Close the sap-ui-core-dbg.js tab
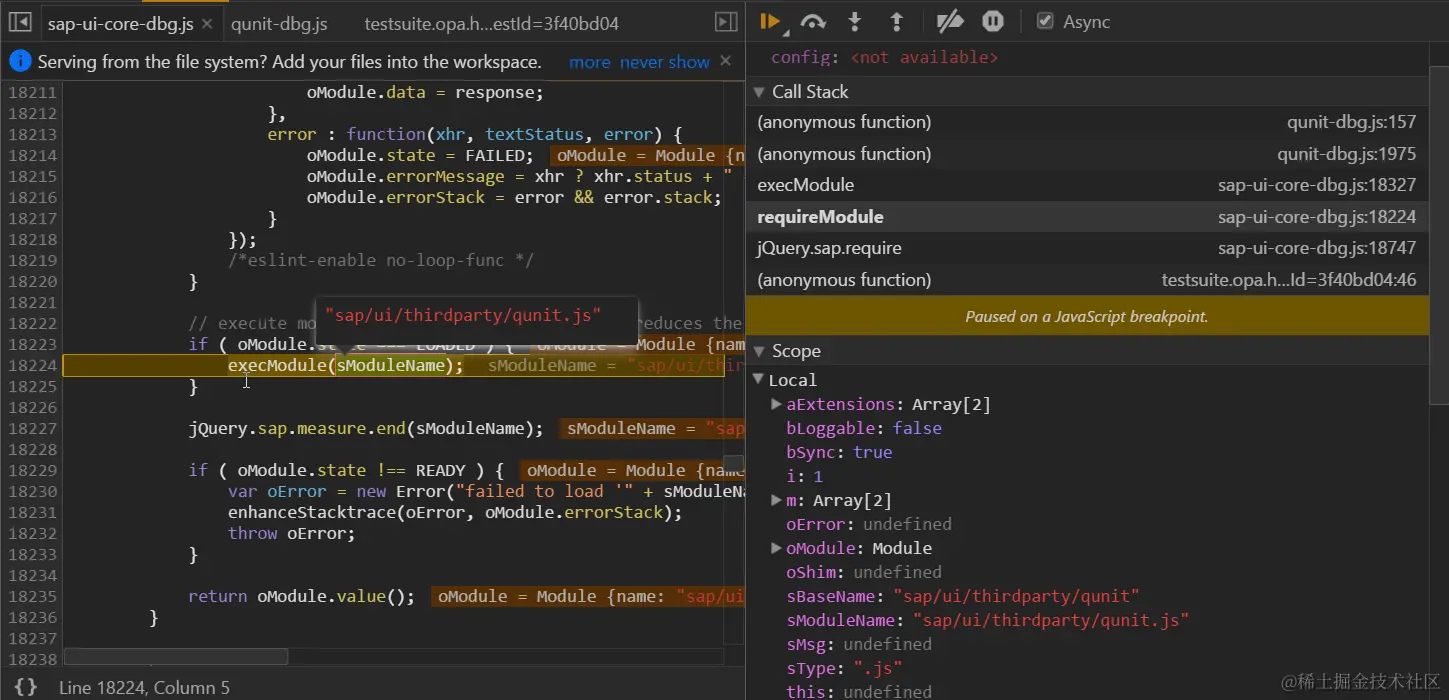The width and height of the screenshot is (1449, 700). (x=206, y=23)
